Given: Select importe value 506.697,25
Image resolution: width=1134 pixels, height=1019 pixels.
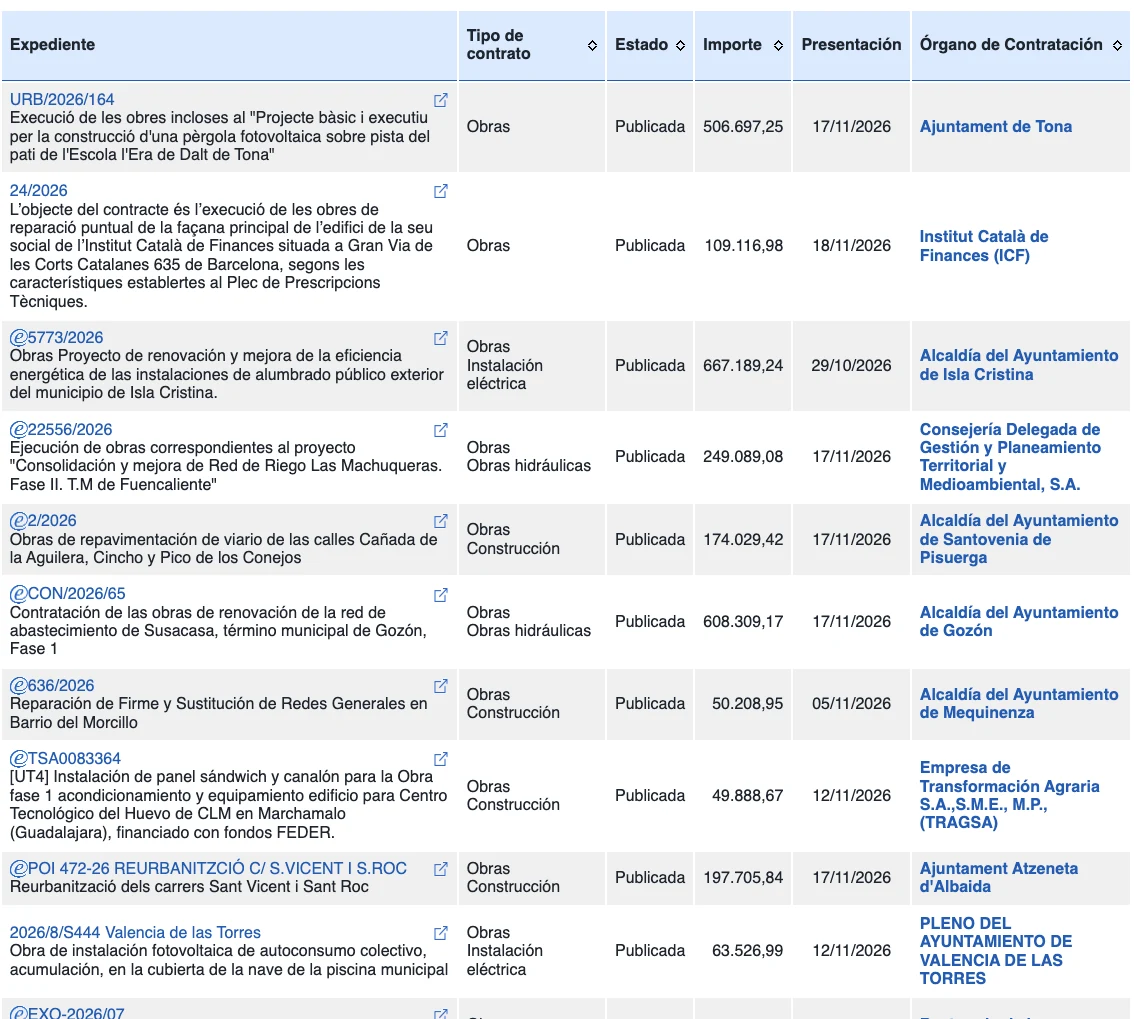Looking at the screenshot, I should pyautogui.click(x=743, y=127).
